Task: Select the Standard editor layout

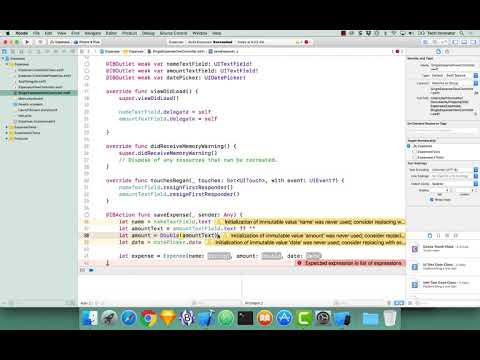Action: pos(426,42)
